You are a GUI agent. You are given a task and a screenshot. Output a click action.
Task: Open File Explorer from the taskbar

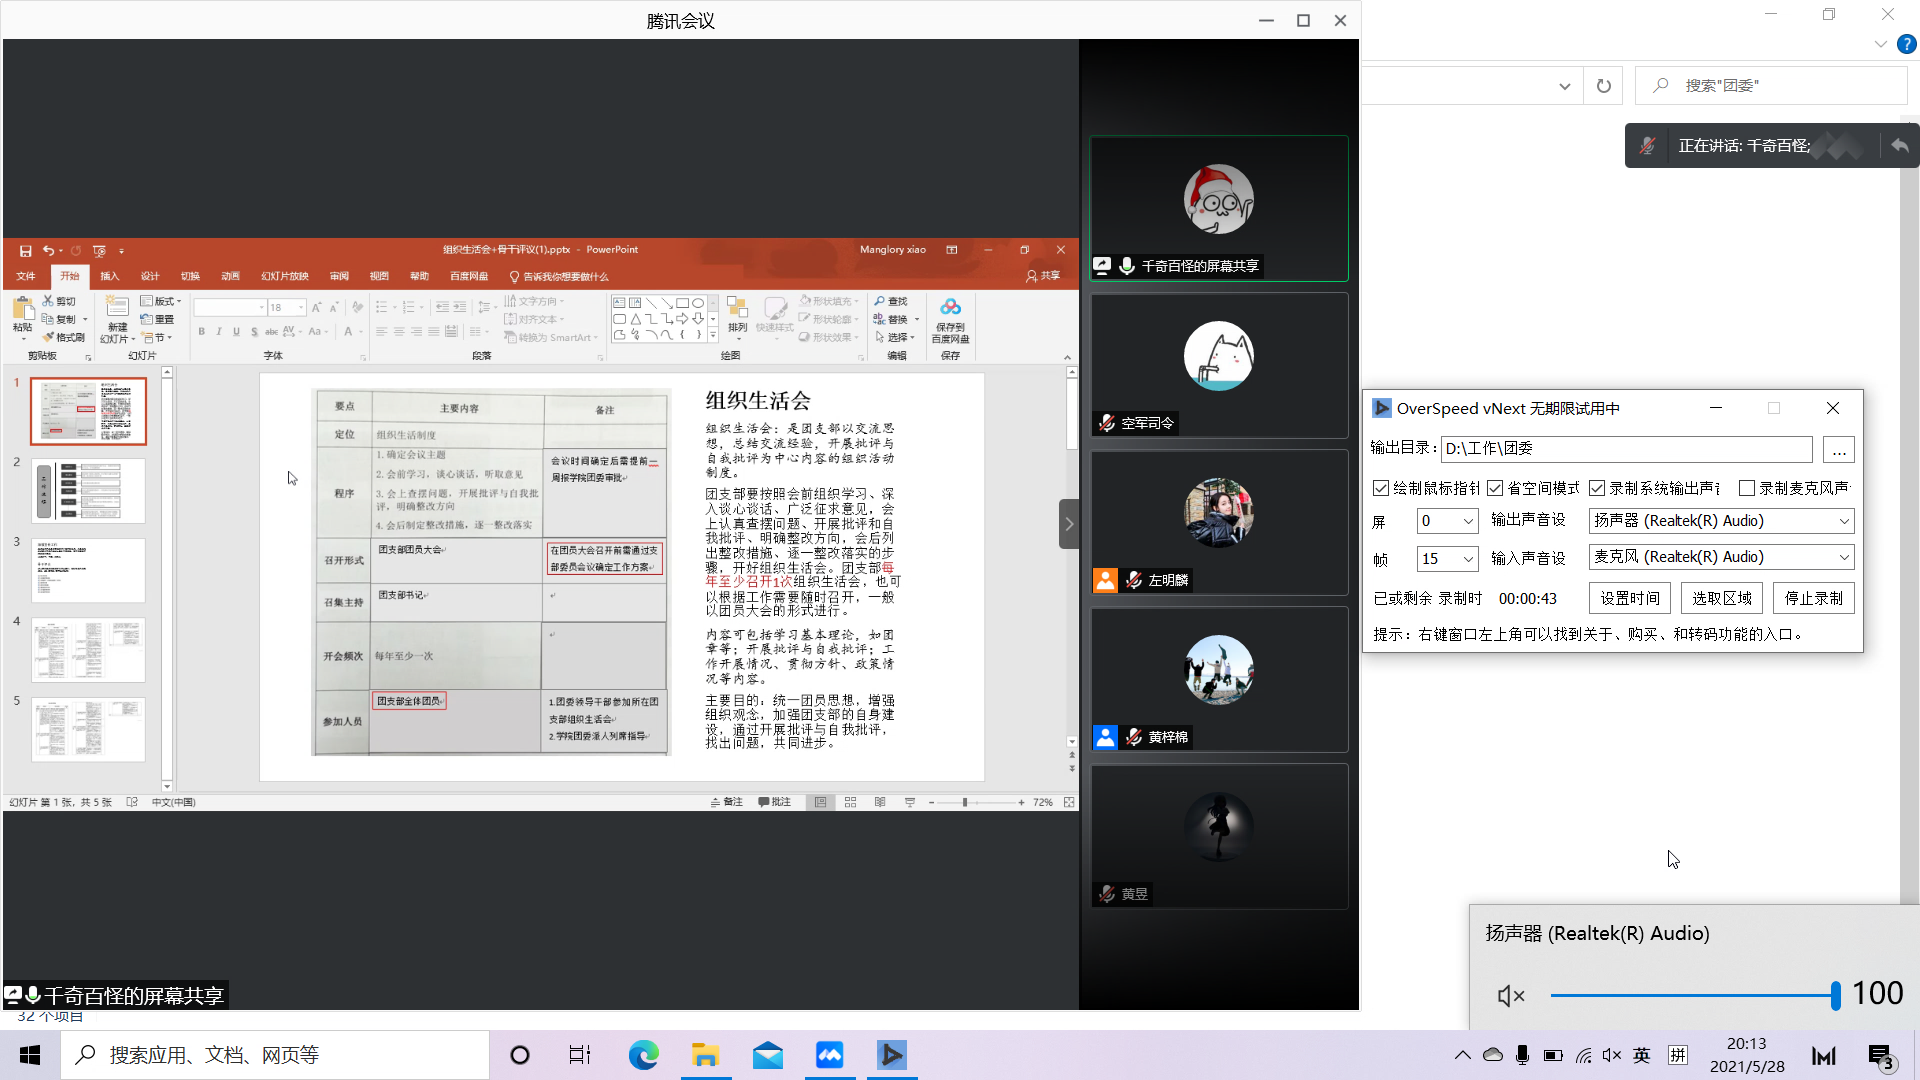click(x=705, y=1055)
